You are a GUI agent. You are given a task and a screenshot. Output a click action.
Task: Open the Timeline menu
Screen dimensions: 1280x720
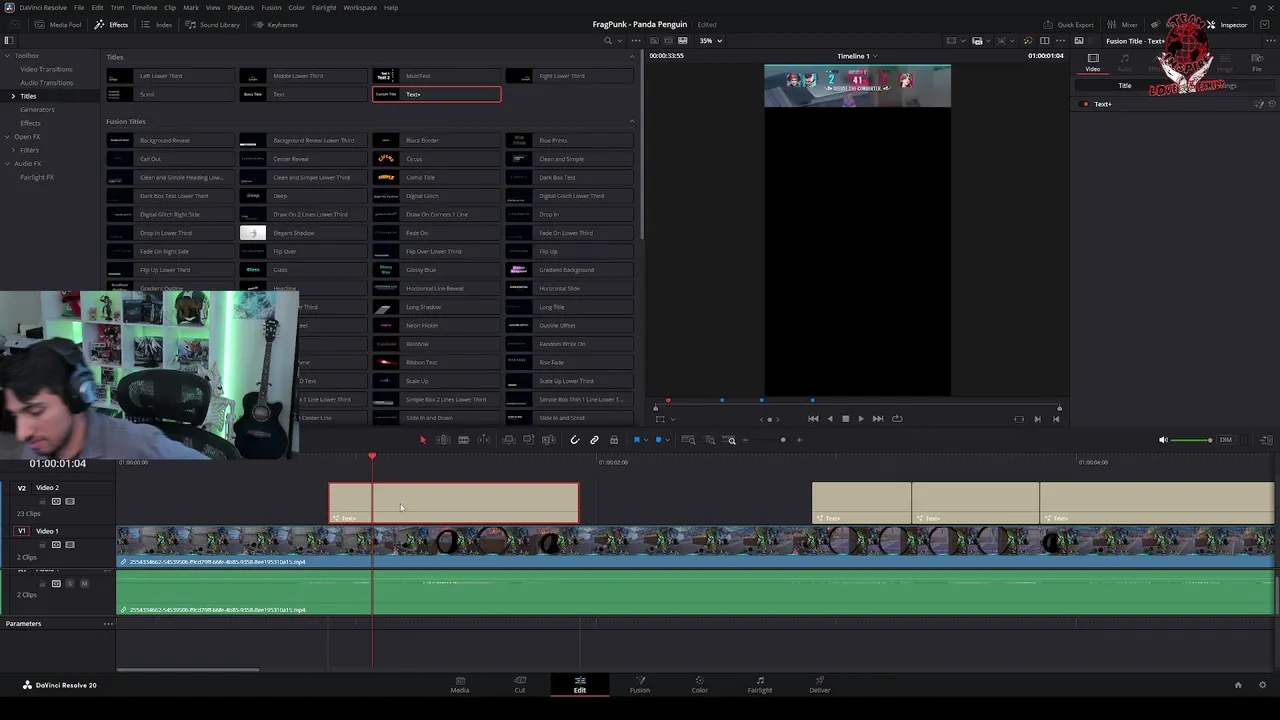coord(144,7)
